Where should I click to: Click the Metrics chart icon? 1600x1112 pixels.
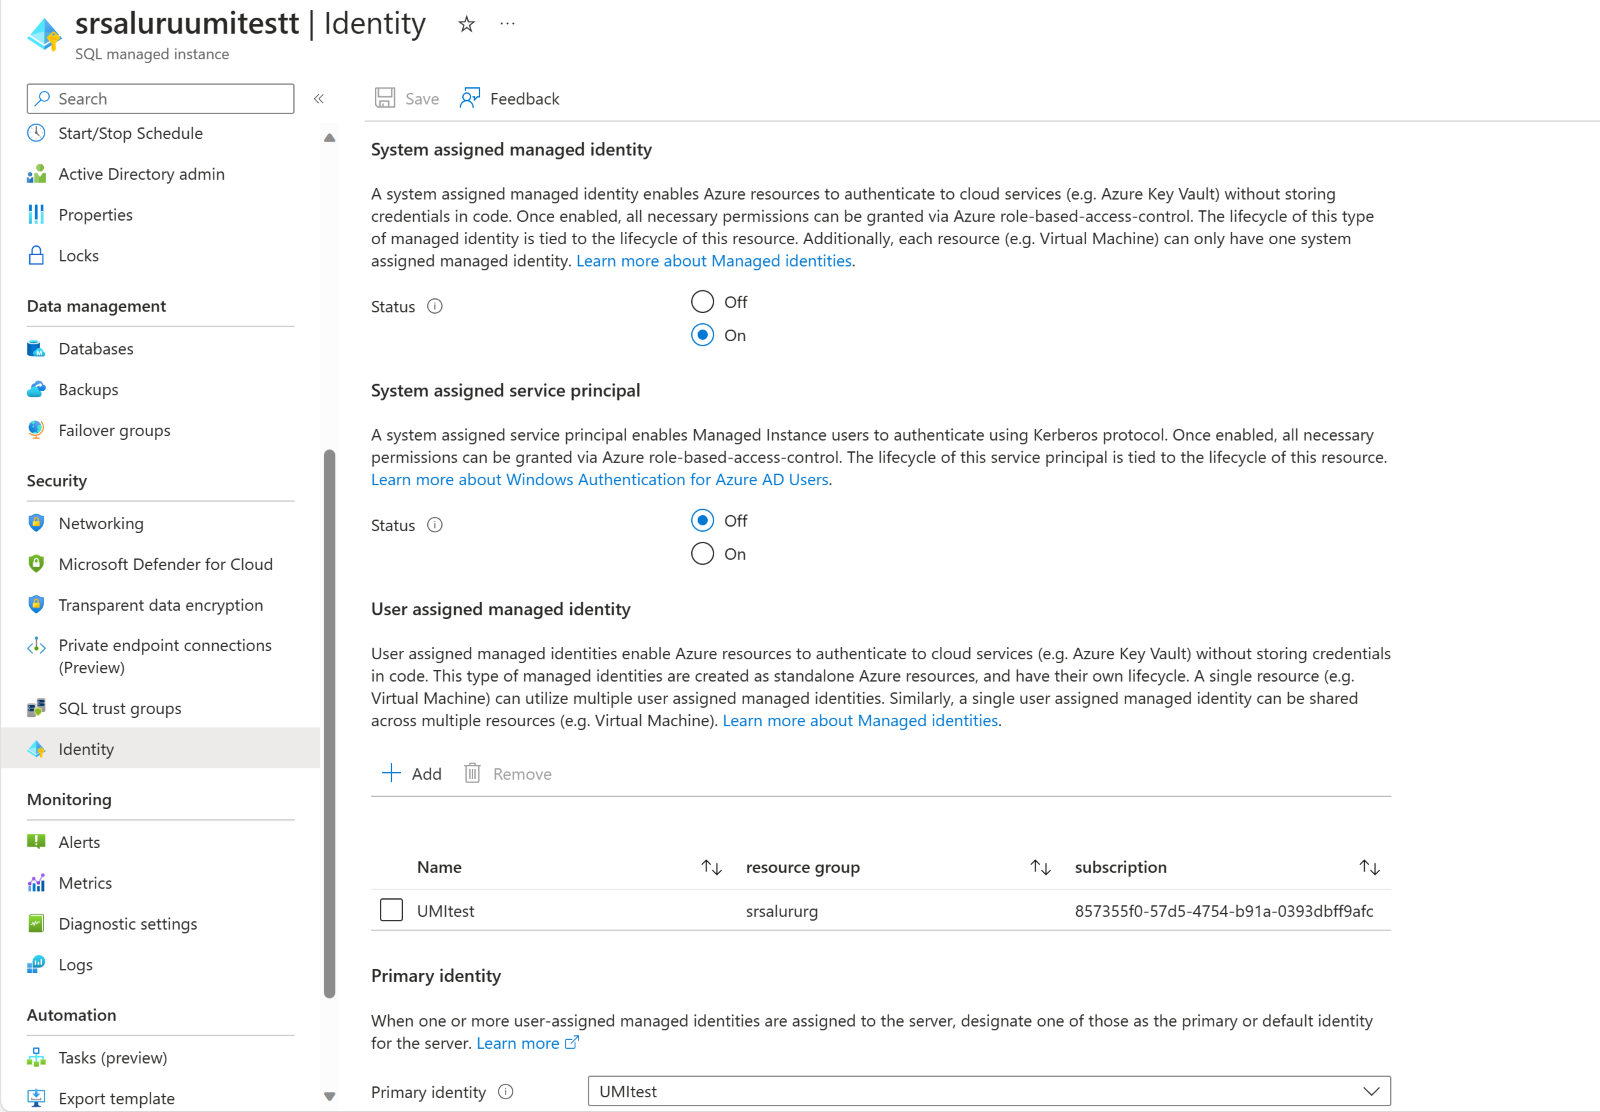(x=36, y=883)
